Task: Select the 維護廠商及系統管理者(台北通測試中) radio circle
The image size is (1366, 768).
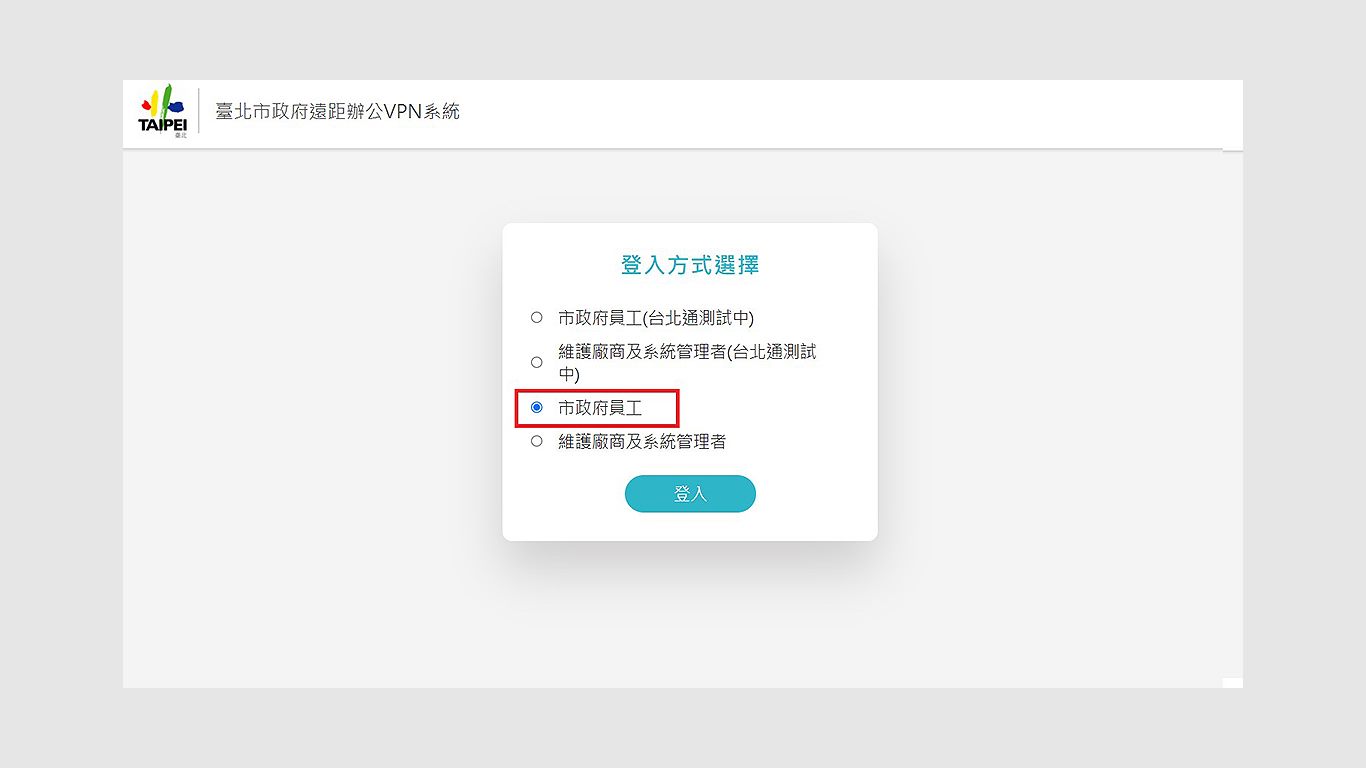Action: click(536, 362)
